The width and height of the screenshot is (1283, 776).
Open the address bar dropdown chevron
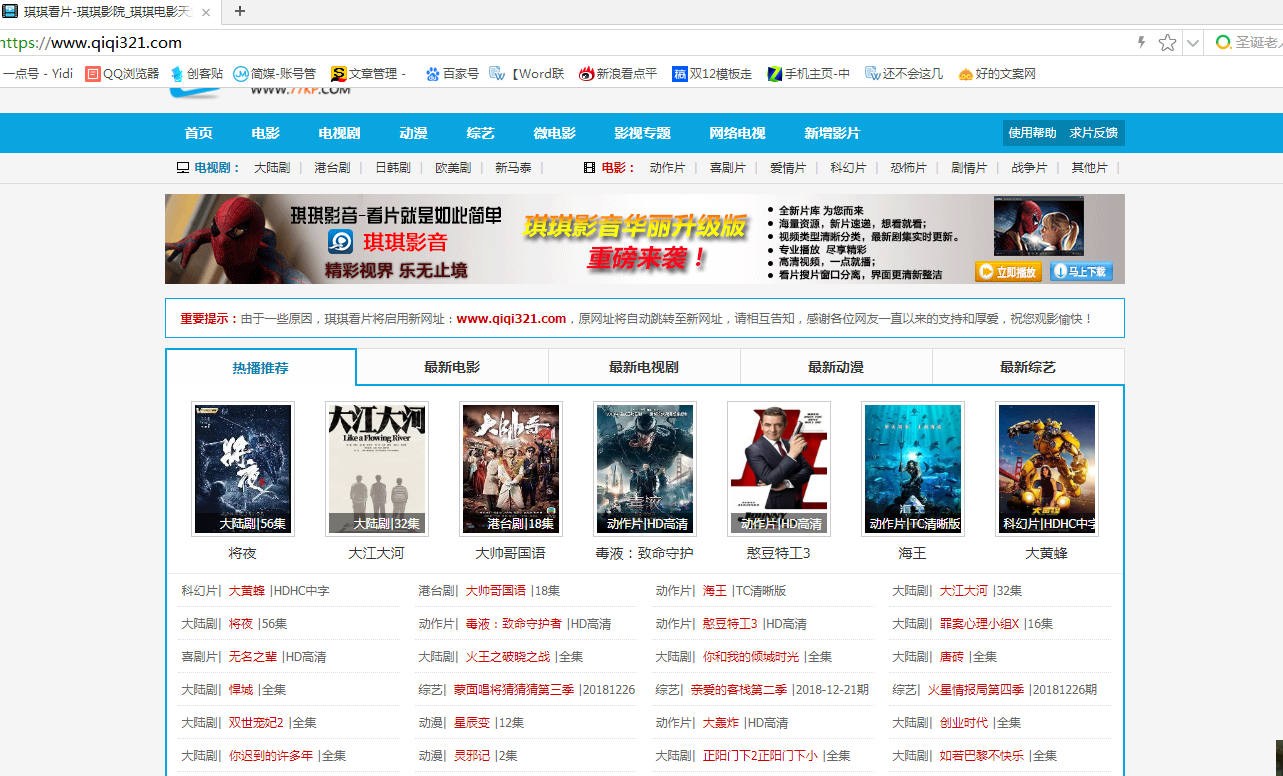(x=1192, y=43)
